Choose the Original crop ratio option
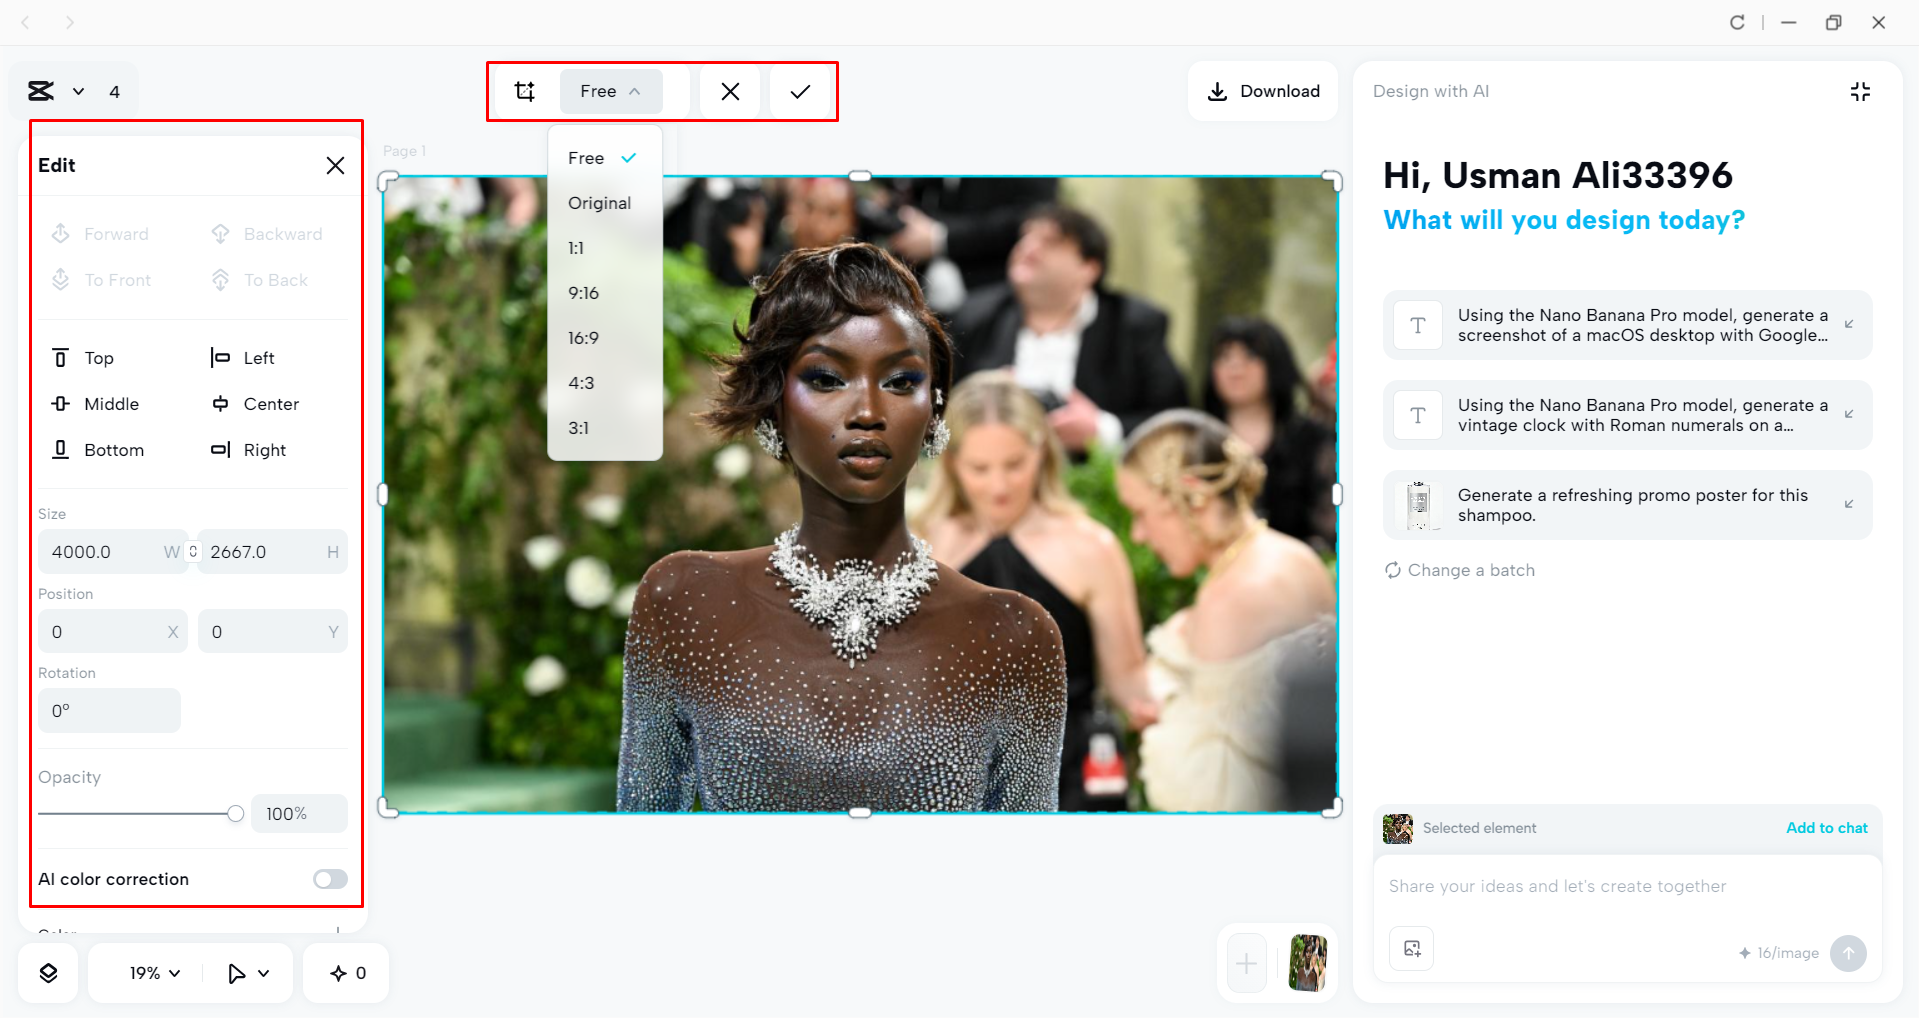The image size is (1919, 1018). click(605, 203)
